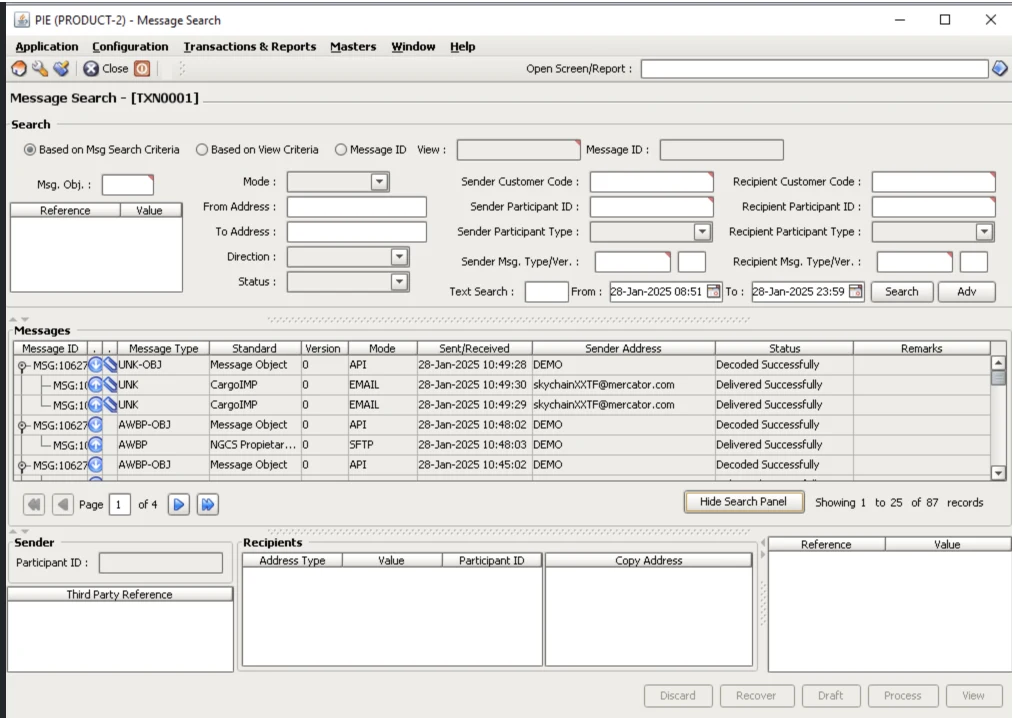Click the Close screen toolbar button
The height and width of the screenshot is (718, 1013).
tap(106, 69)
